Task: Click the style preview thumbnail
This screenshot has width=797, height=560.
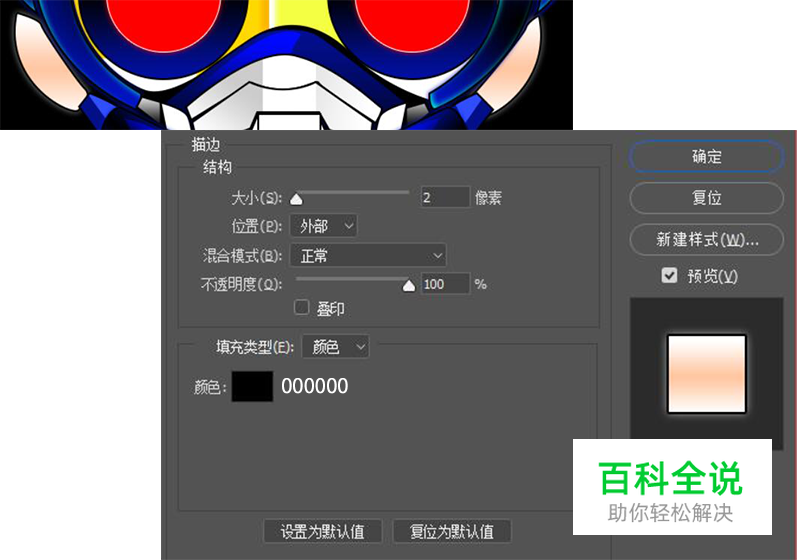Action: (706, 374)
